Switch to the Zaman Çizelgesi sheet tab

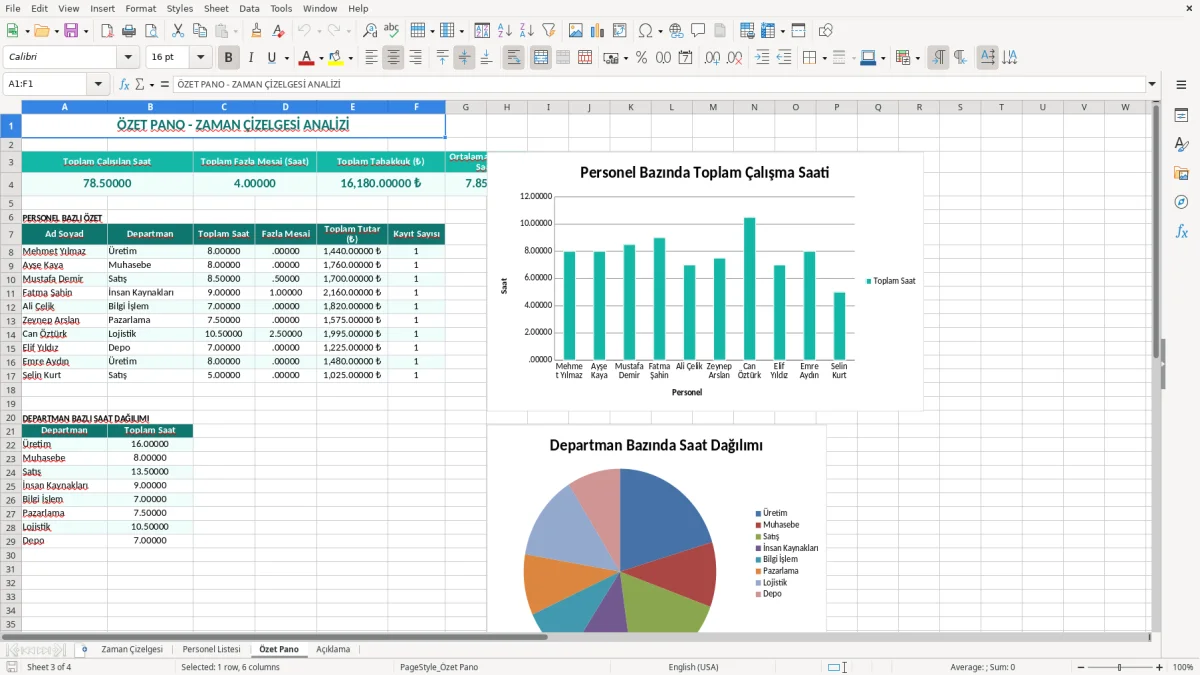click(x=132, y=649)
